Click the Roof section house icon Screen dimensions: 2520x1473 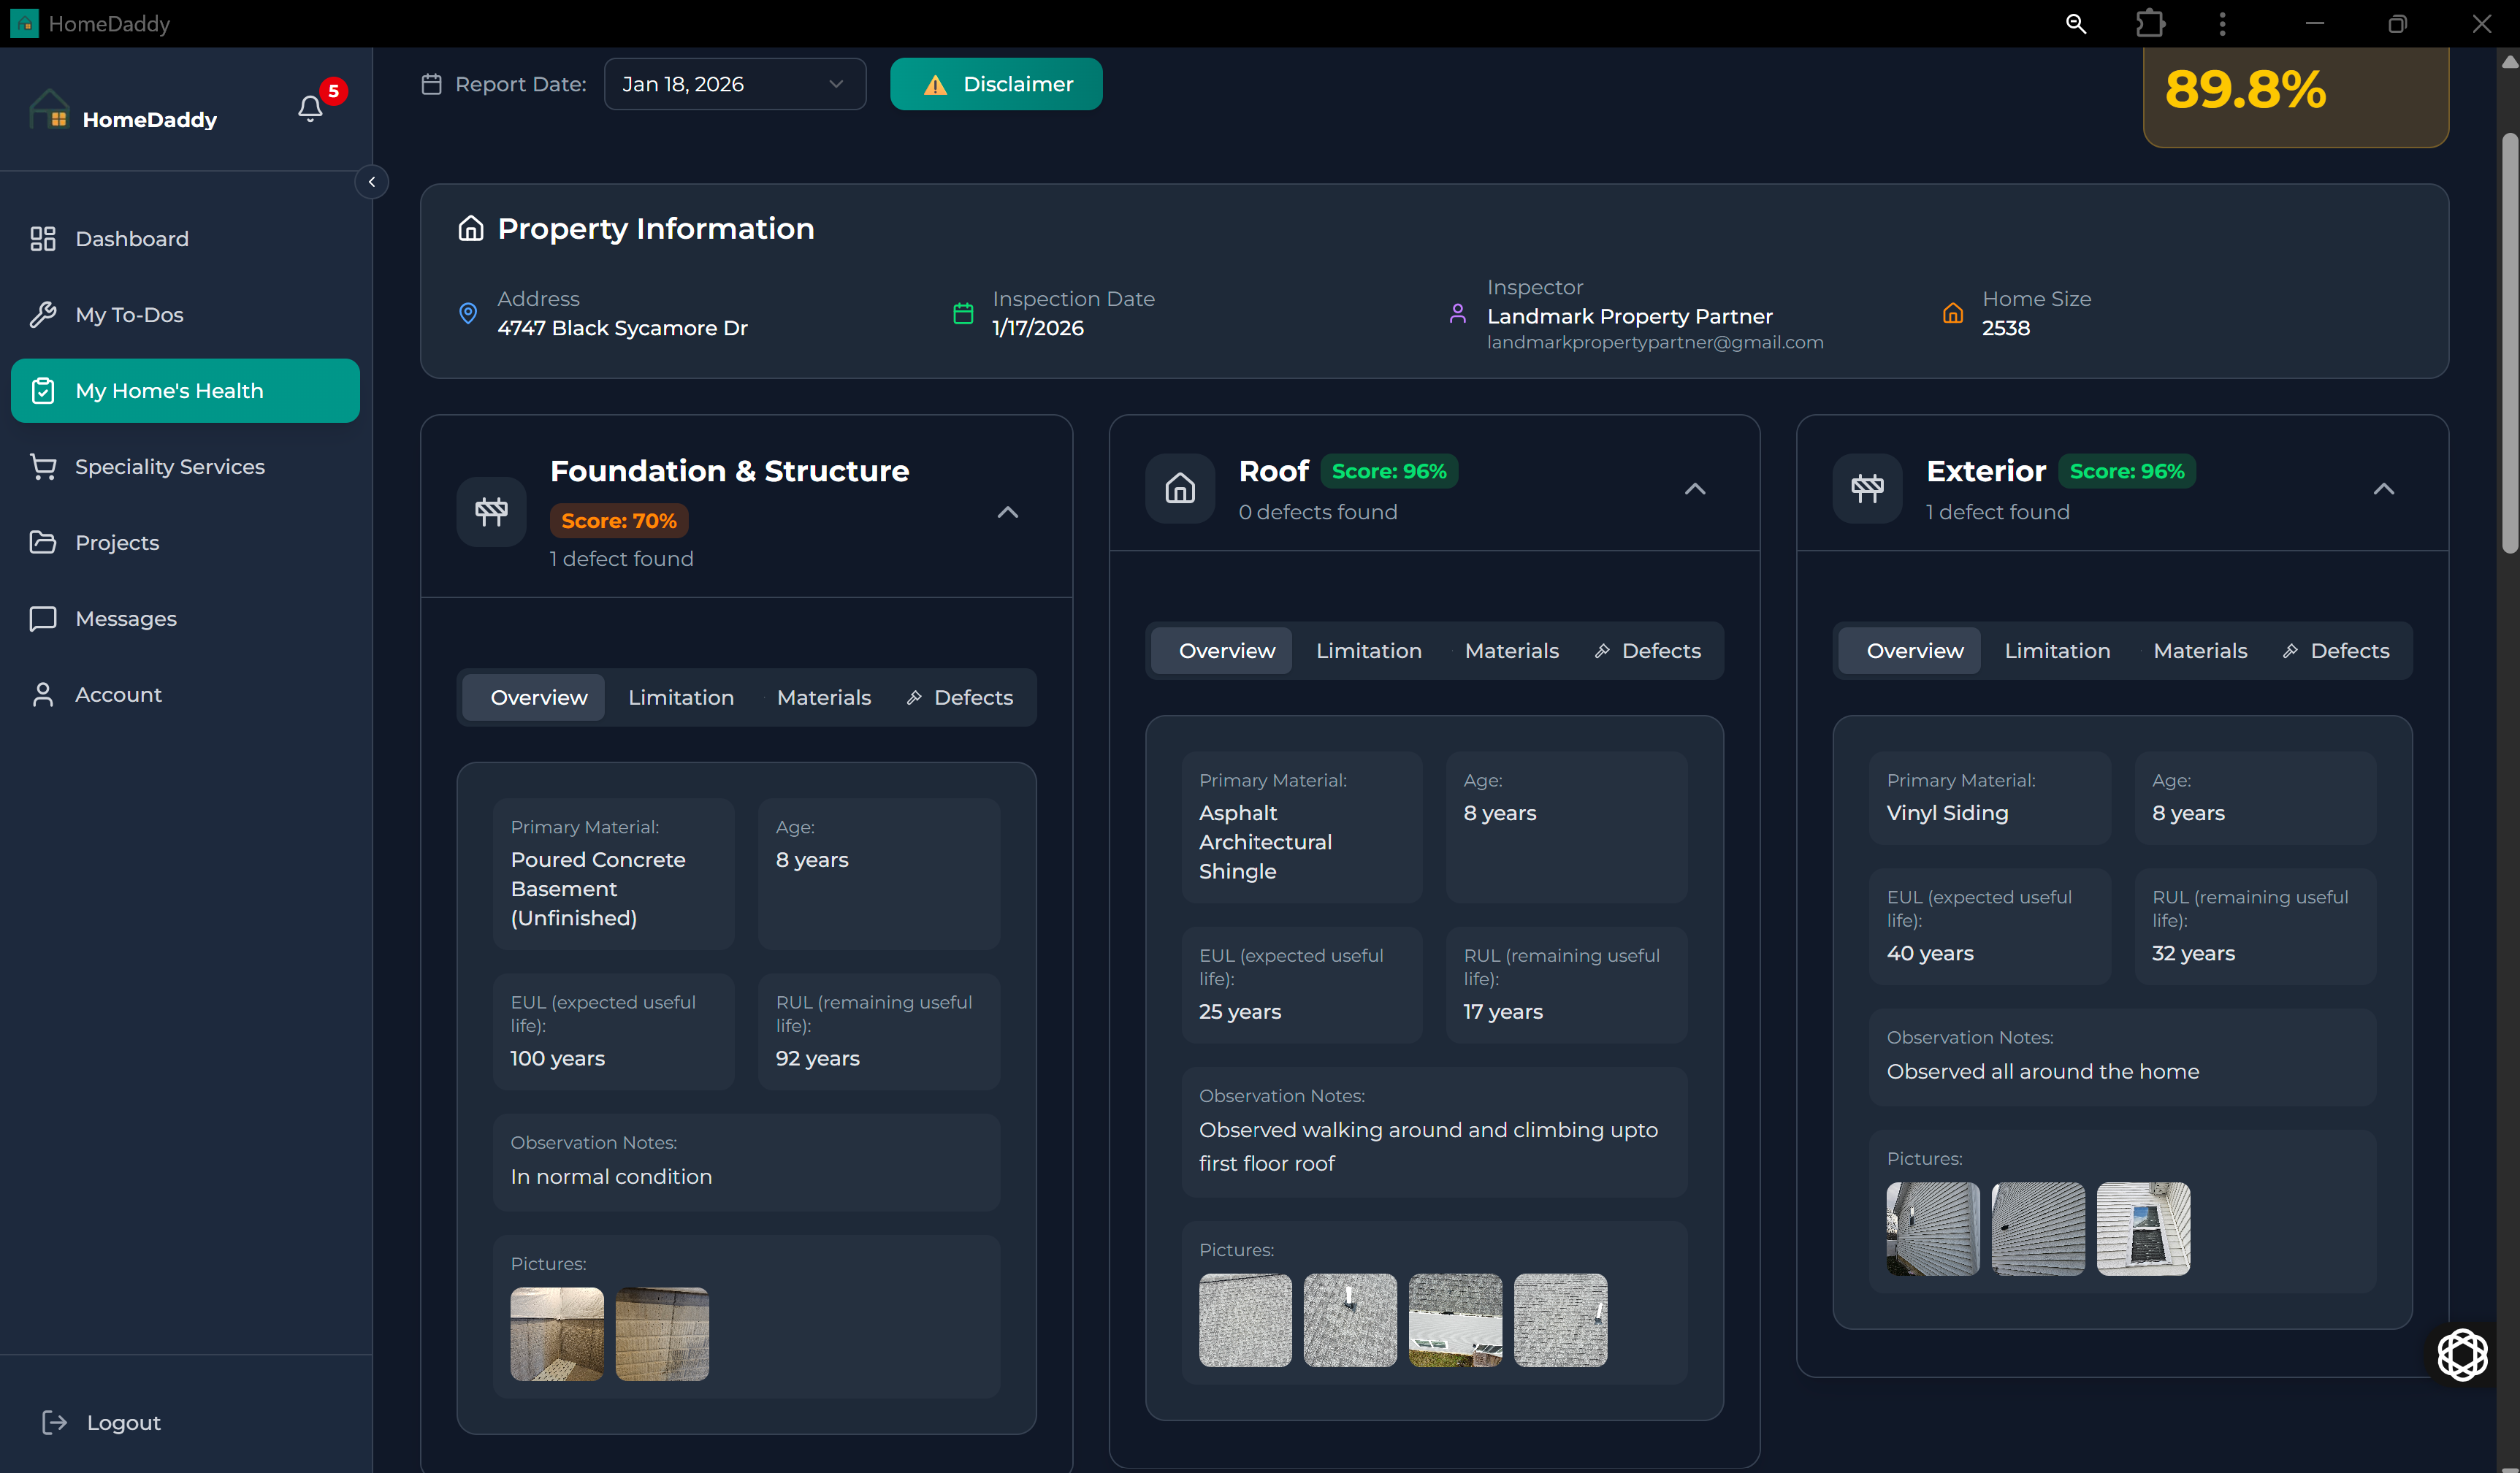point(1180,488)
